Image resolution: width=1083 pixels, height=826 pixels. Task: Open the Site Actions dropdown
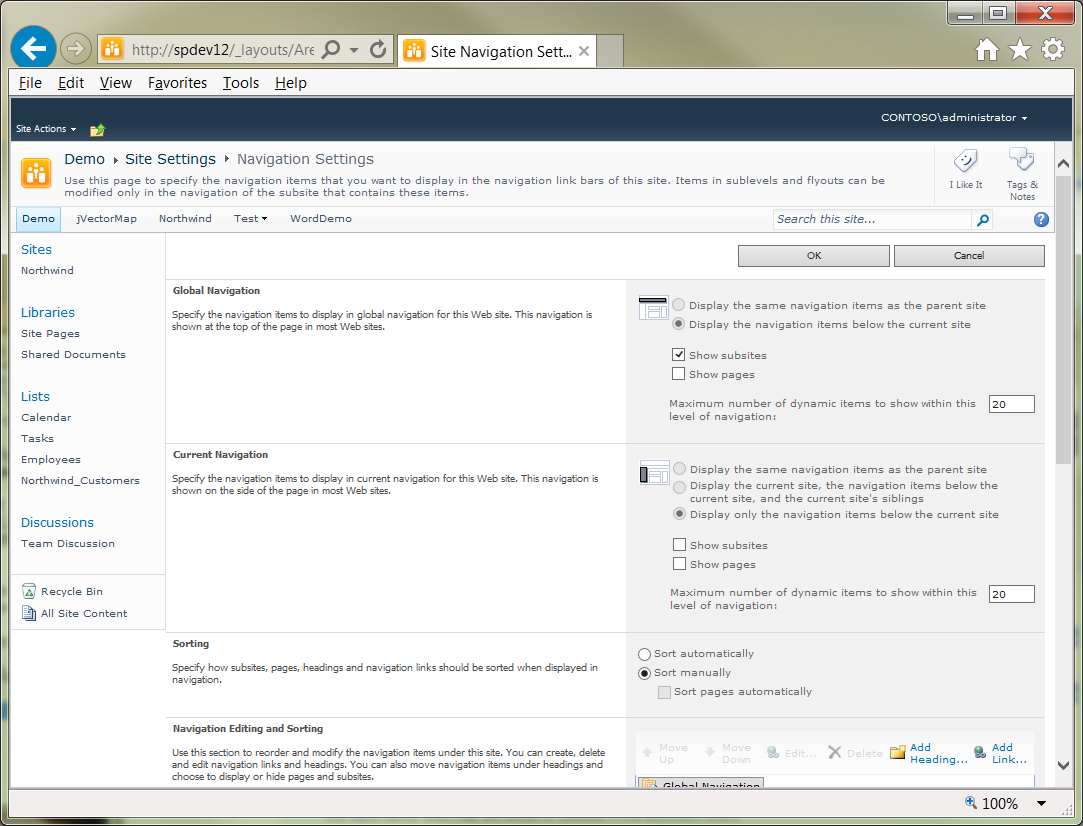(x=45, y=128)
